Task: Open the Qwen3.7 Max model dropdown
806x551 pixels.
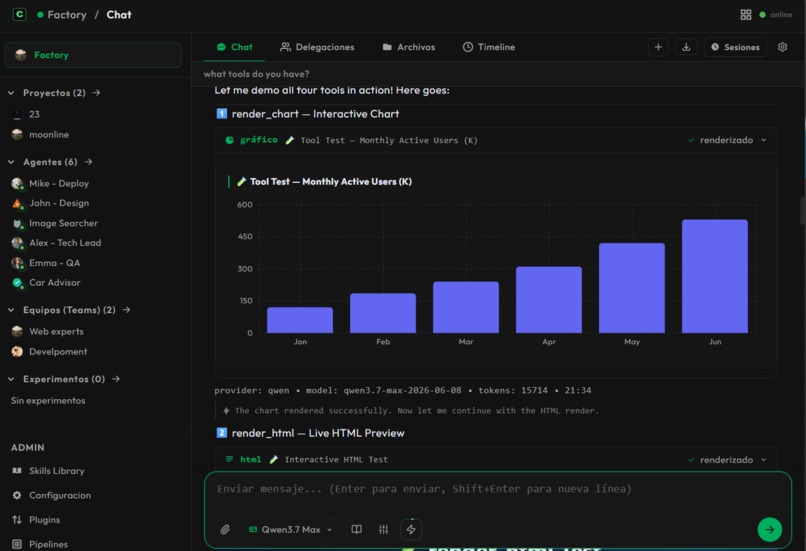Action: point(290,529)
